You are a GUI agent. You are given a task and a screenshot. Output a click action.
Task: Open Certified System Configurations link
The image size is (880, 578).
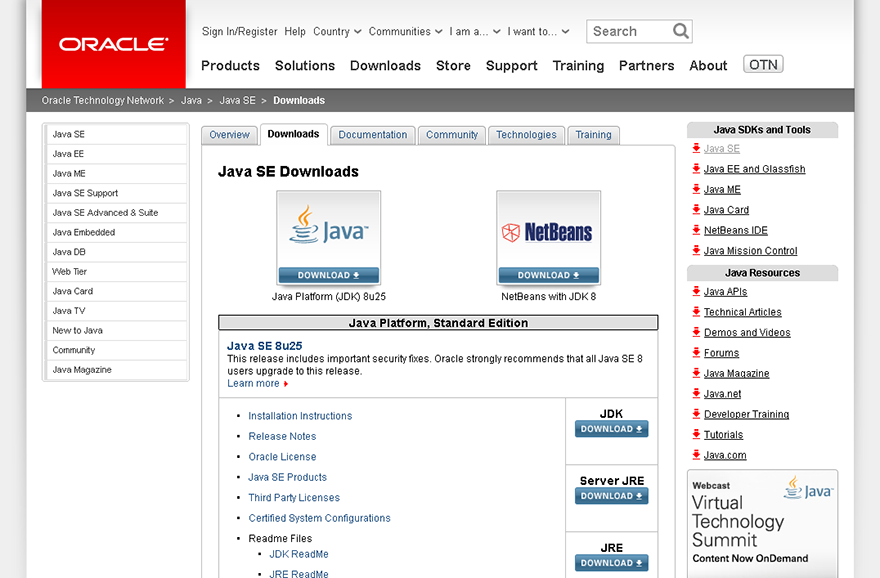[x=319, y=518]
